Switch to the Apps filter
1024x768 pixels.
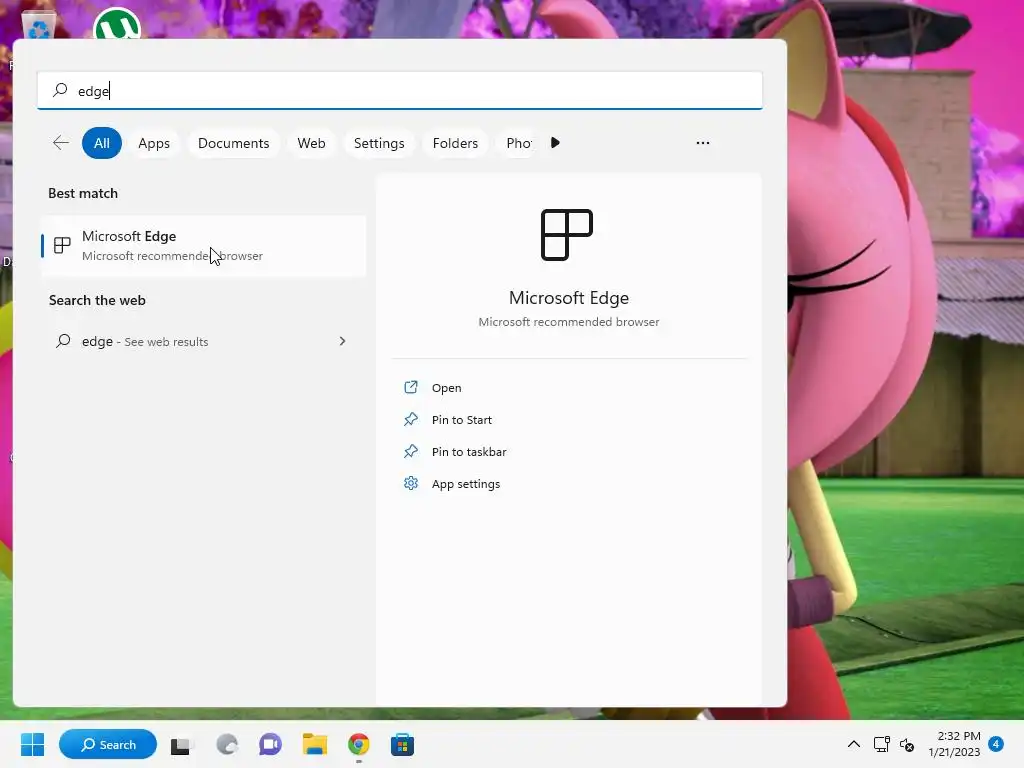(154, 143)
